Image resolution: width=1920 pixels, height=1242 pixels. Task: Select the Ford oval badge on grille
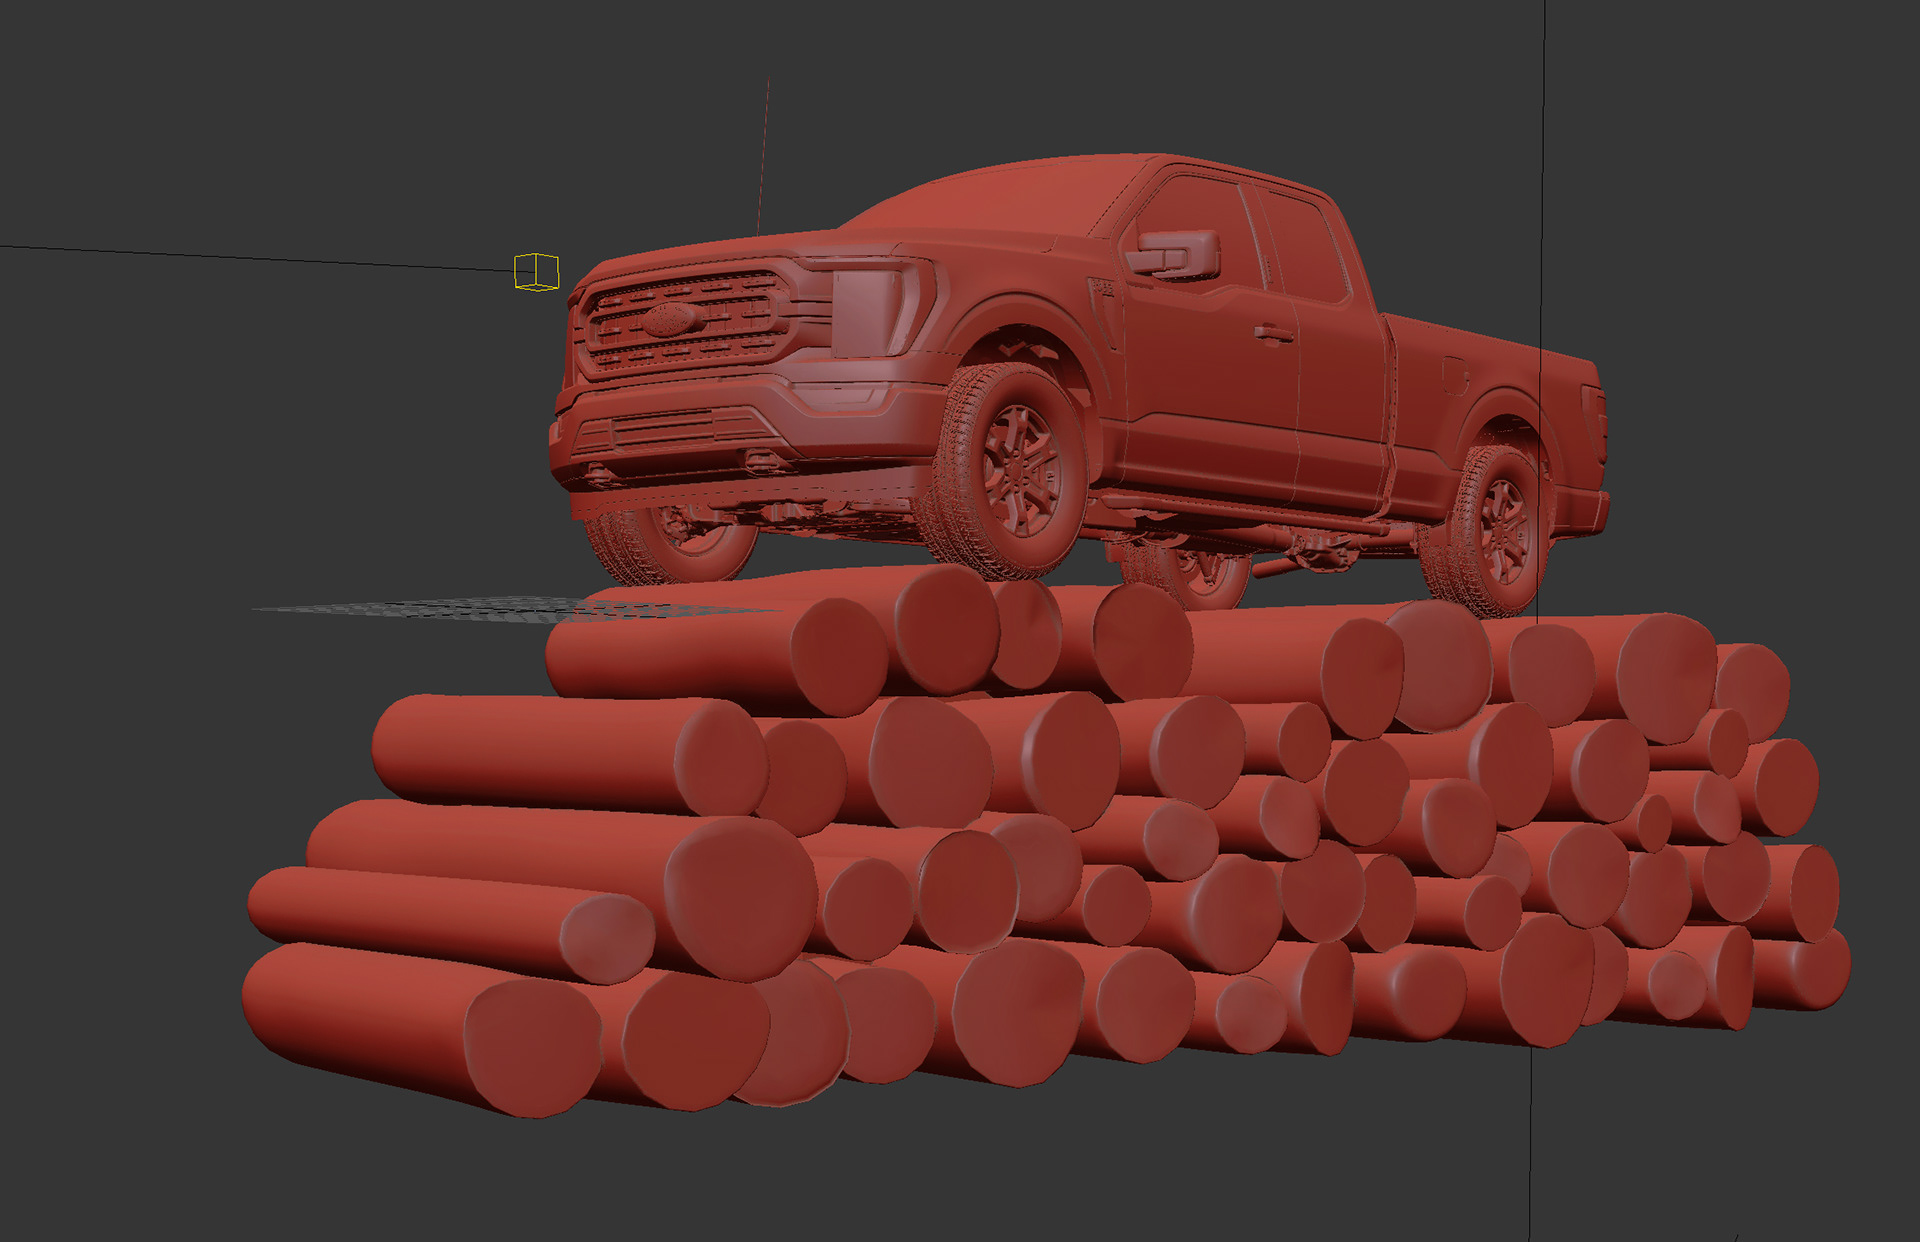(668, 321)
